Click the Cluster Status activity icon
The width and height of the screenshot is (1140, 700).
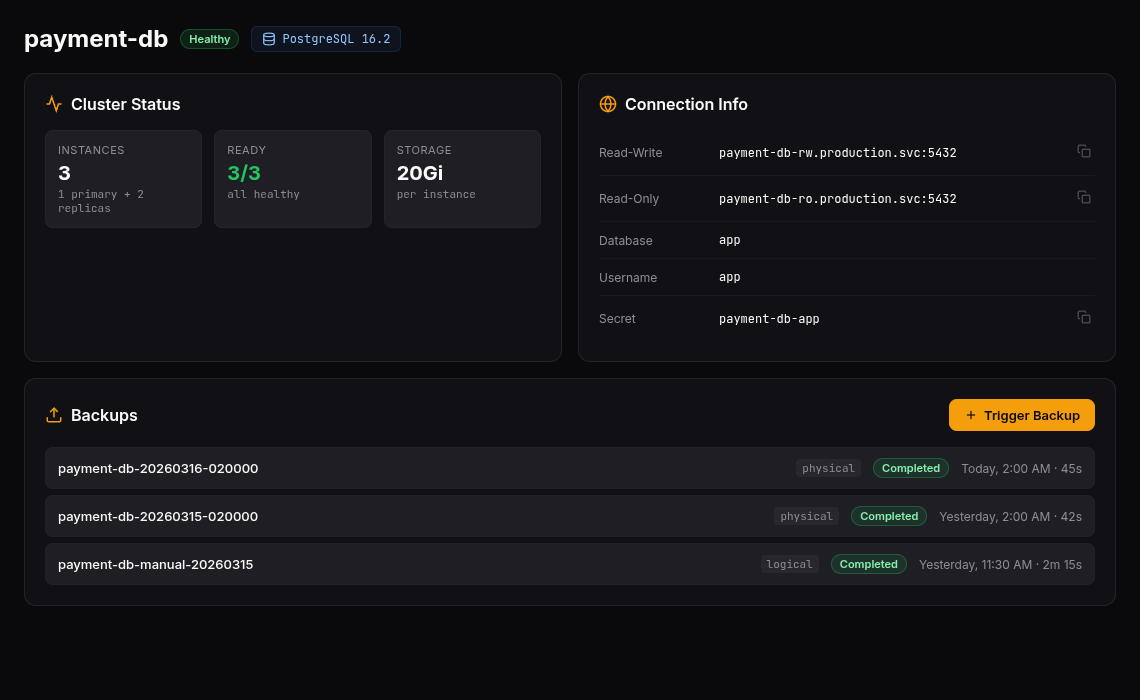tap(54, 104)
